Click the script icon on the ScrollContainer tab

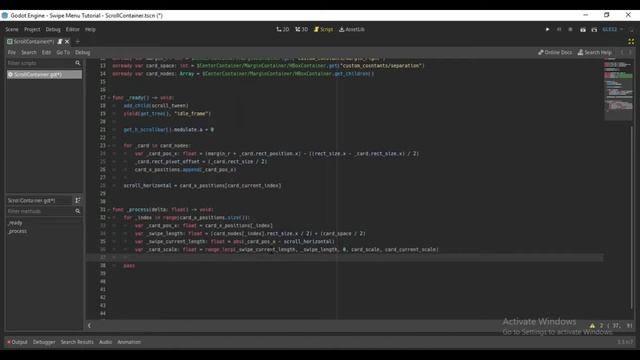pyautogui.click(x=60, y=41)
